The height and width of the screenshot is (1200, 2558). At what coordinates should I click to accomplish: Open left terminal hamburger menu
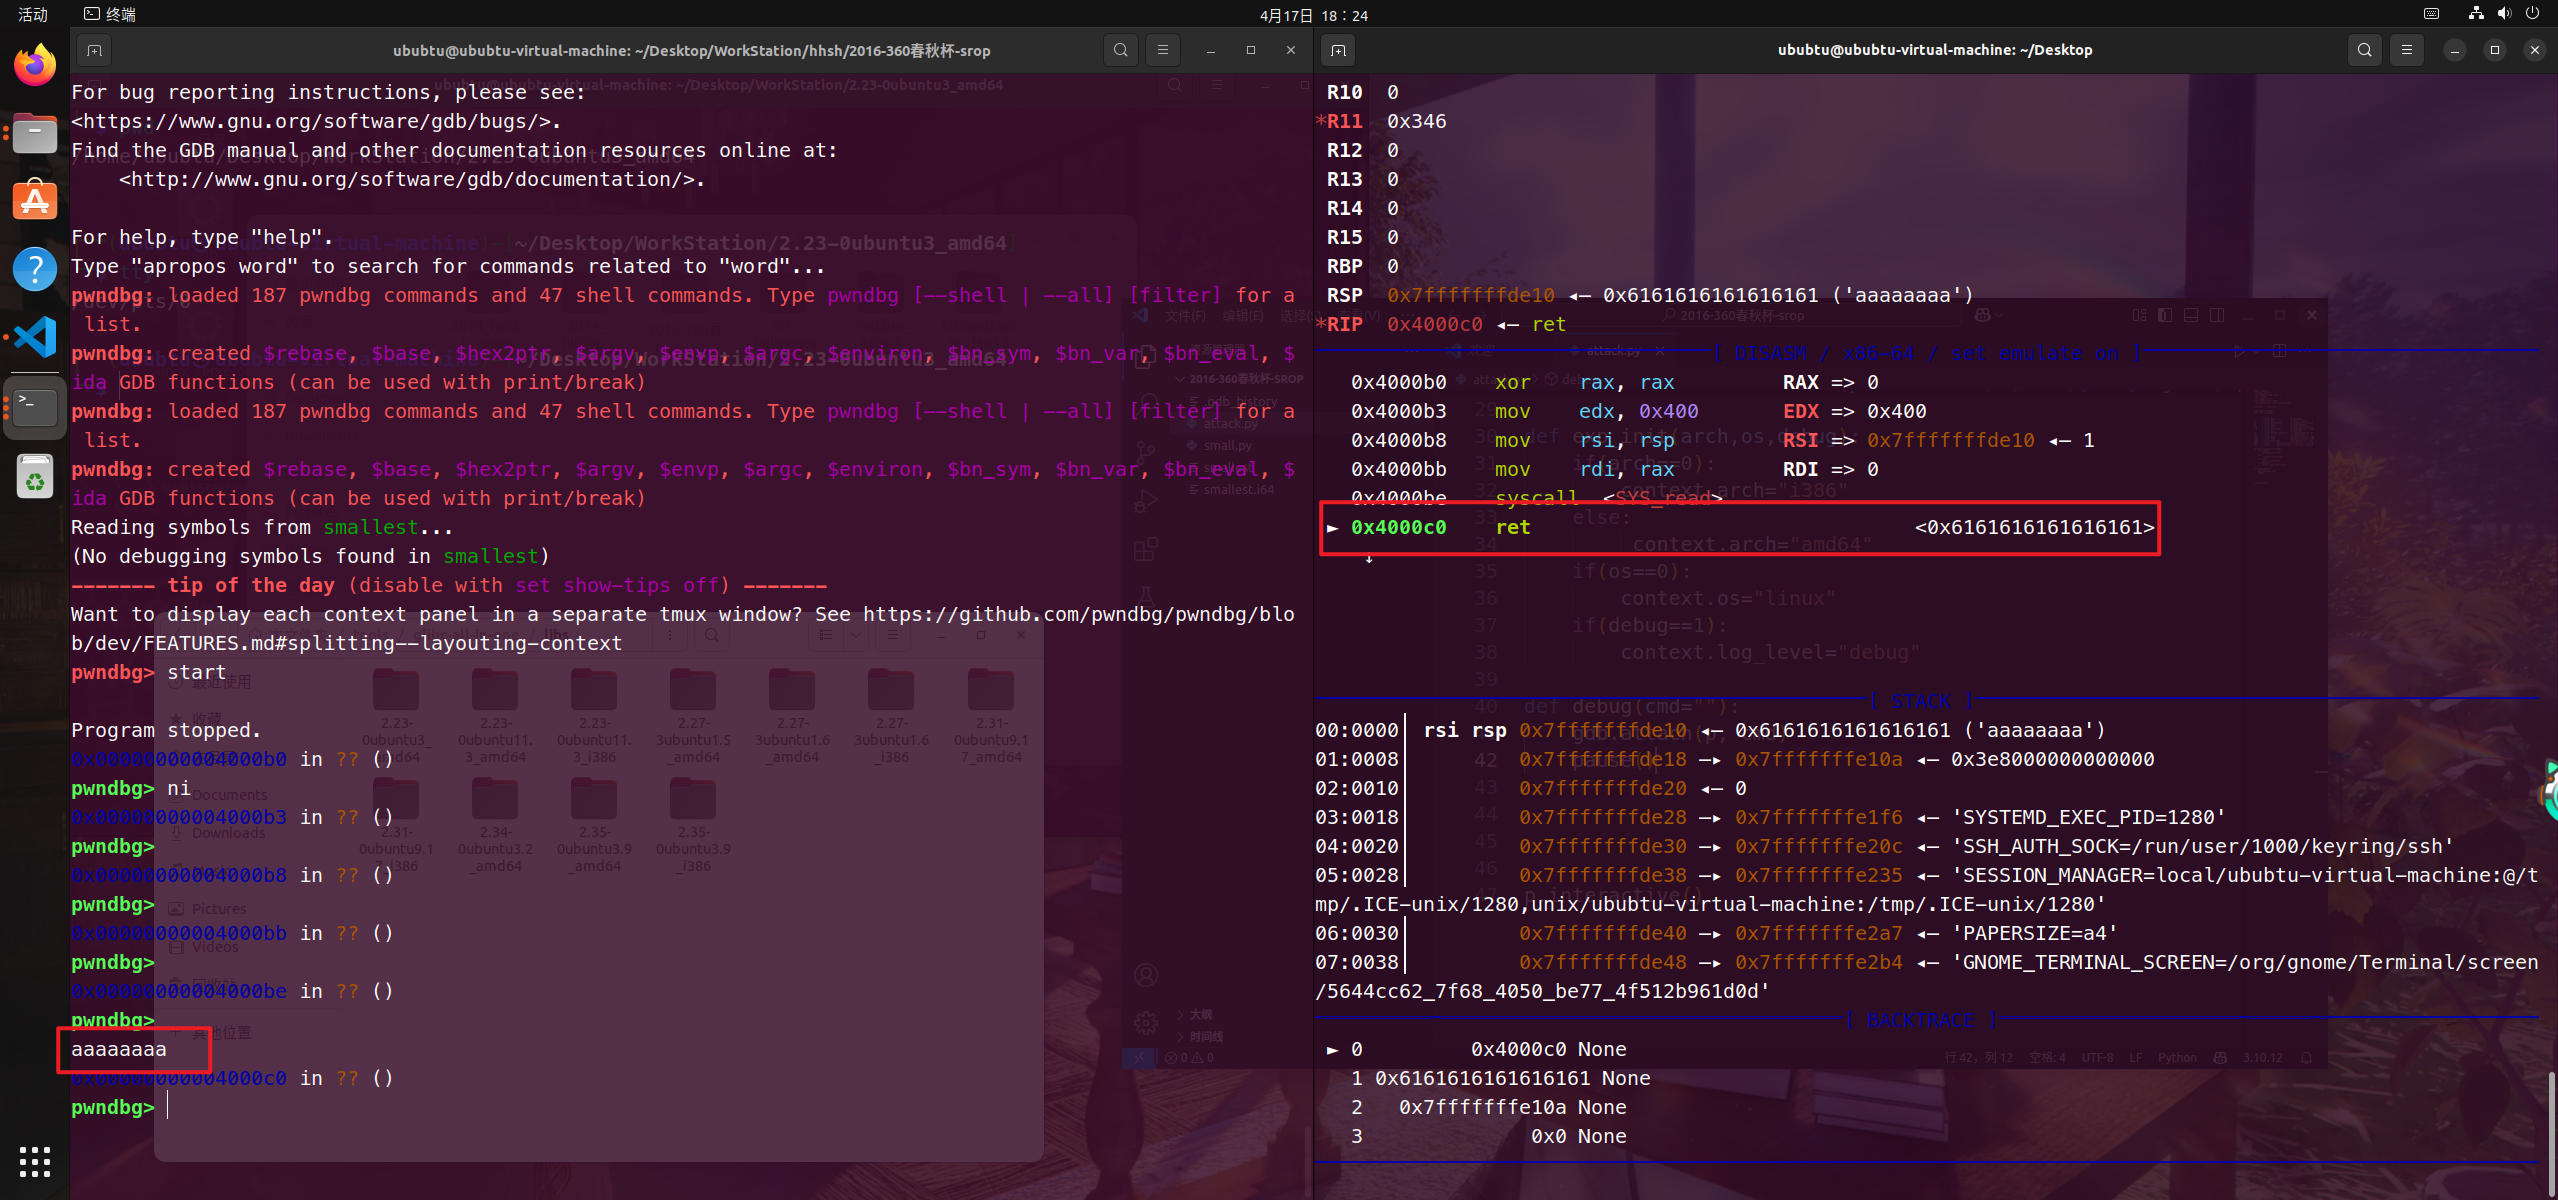point(1162,50)
